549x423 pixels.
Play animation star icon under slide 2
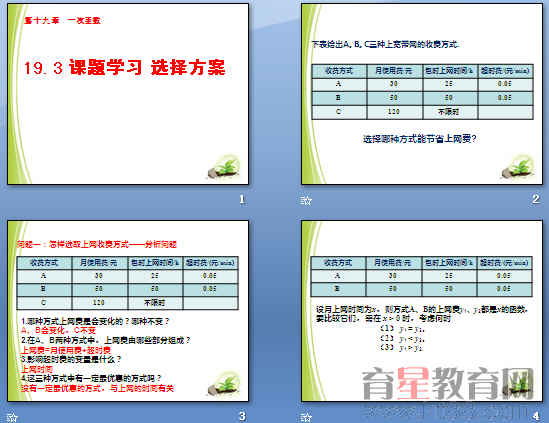[306, 200]
